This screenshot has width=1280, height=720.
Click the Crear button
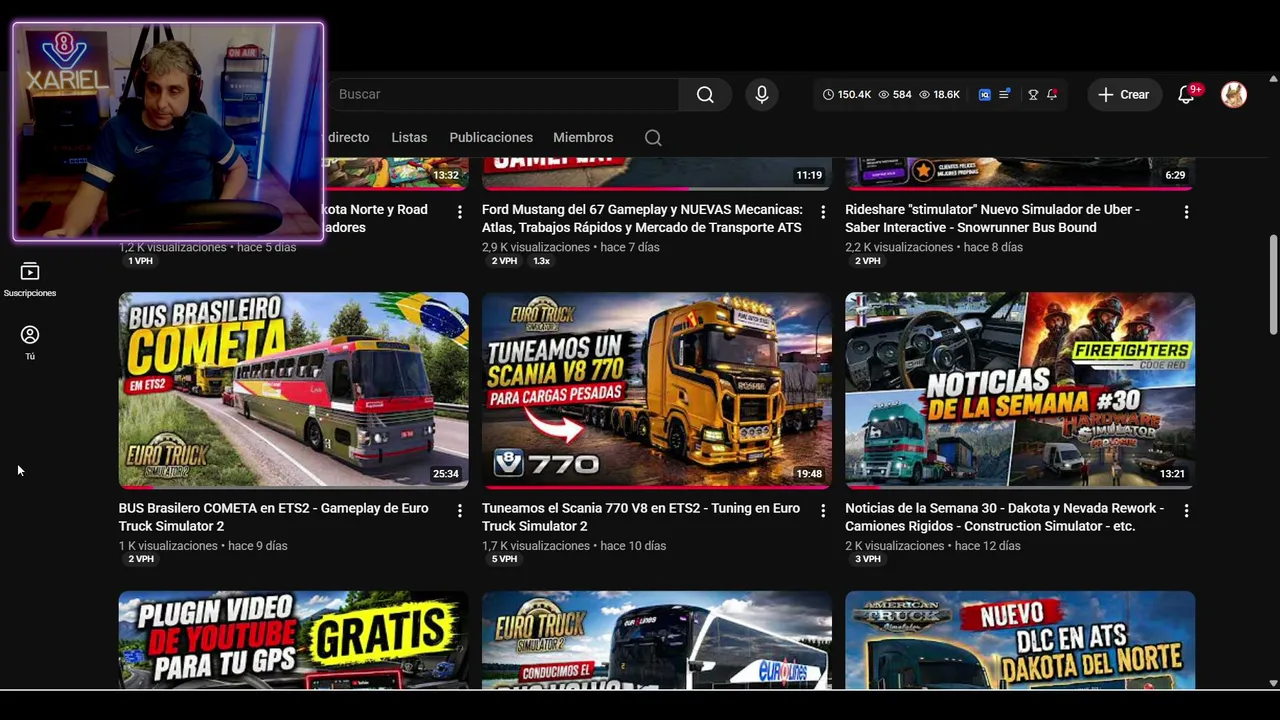coord(1124,94)
